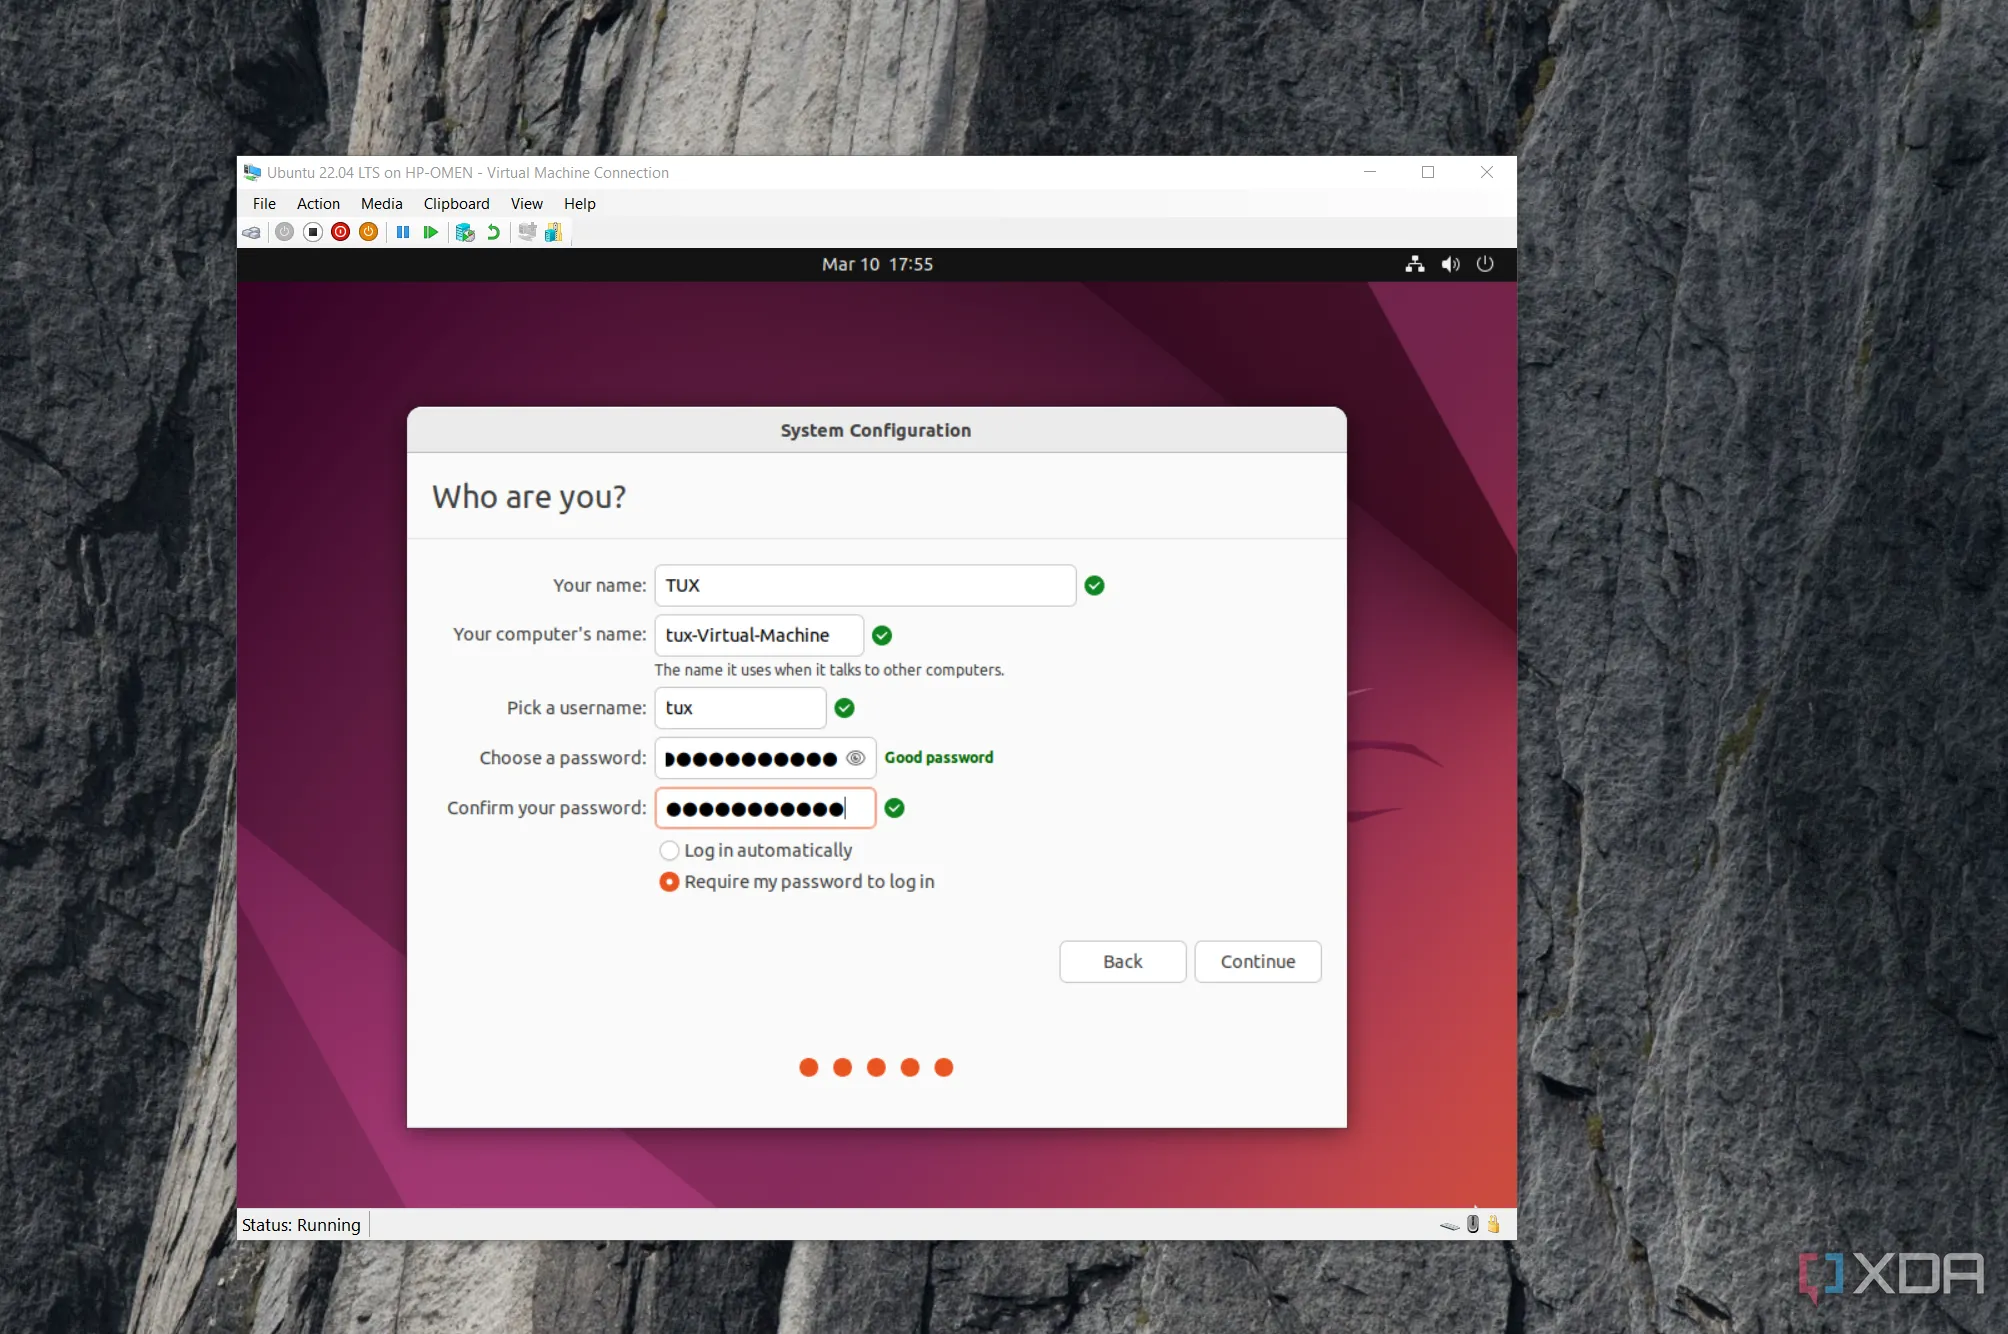Image resolution: width=2008 pixels, height=1334 pixels.
Task: Open the Clipboard menu
Action: tap(456, 203)
